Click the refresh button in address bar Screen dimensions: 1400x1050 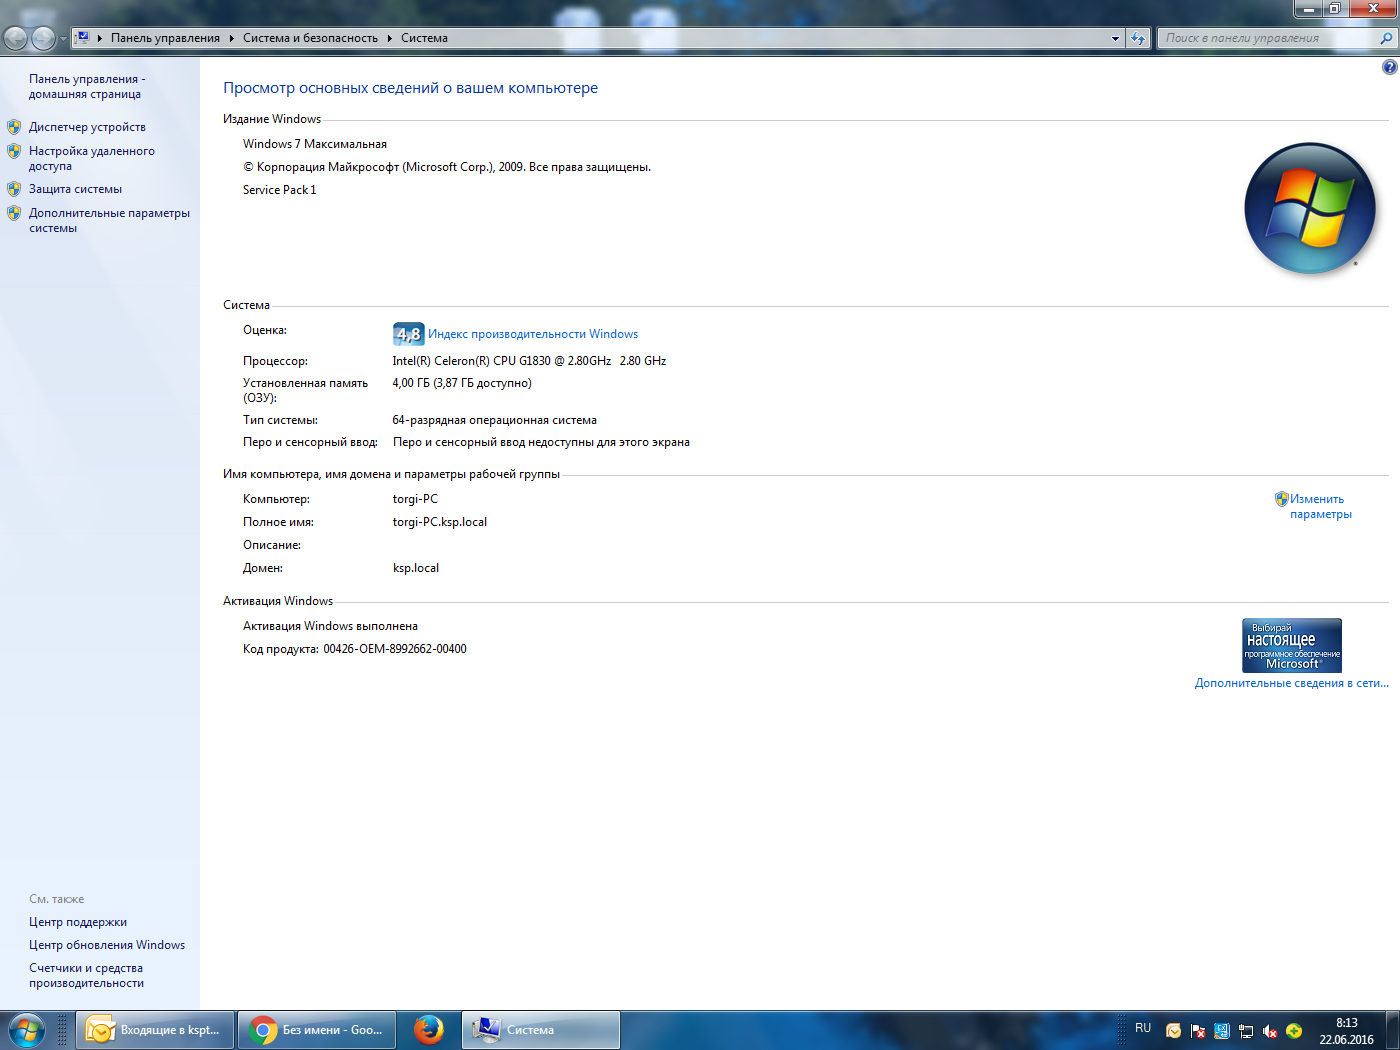pyautogui.click(x=1138, y=38)
